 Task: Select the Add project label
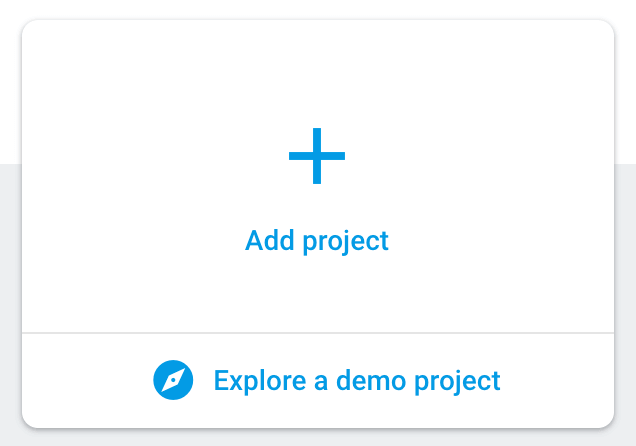click(317, 241)
